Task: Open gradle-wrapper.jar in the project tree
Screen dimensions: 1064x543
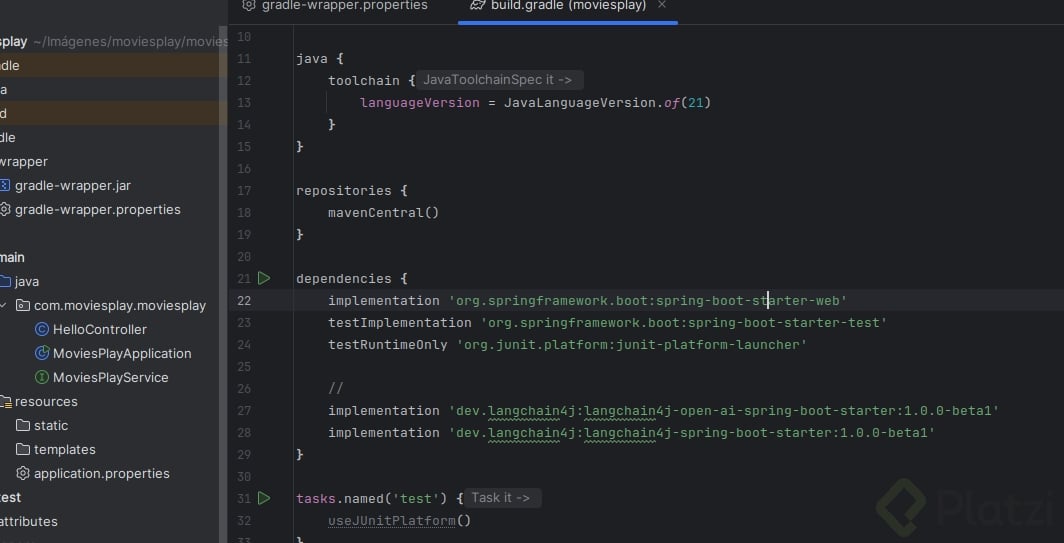Action: click(73, 185)
